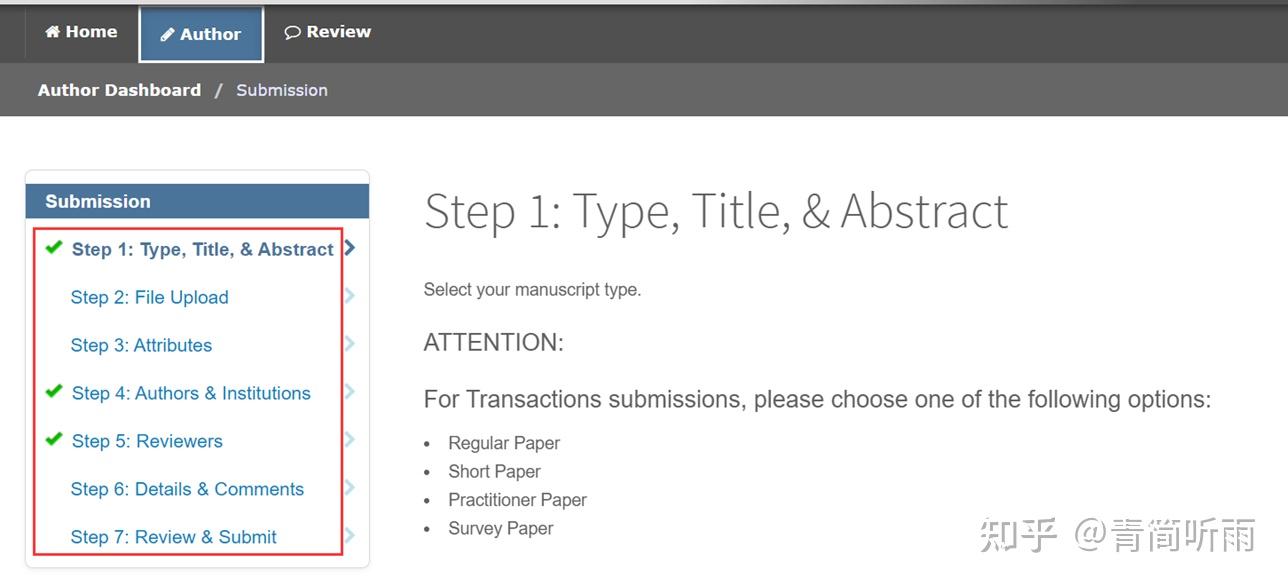Click the chevron arrow after Step 6

(350, 488)
